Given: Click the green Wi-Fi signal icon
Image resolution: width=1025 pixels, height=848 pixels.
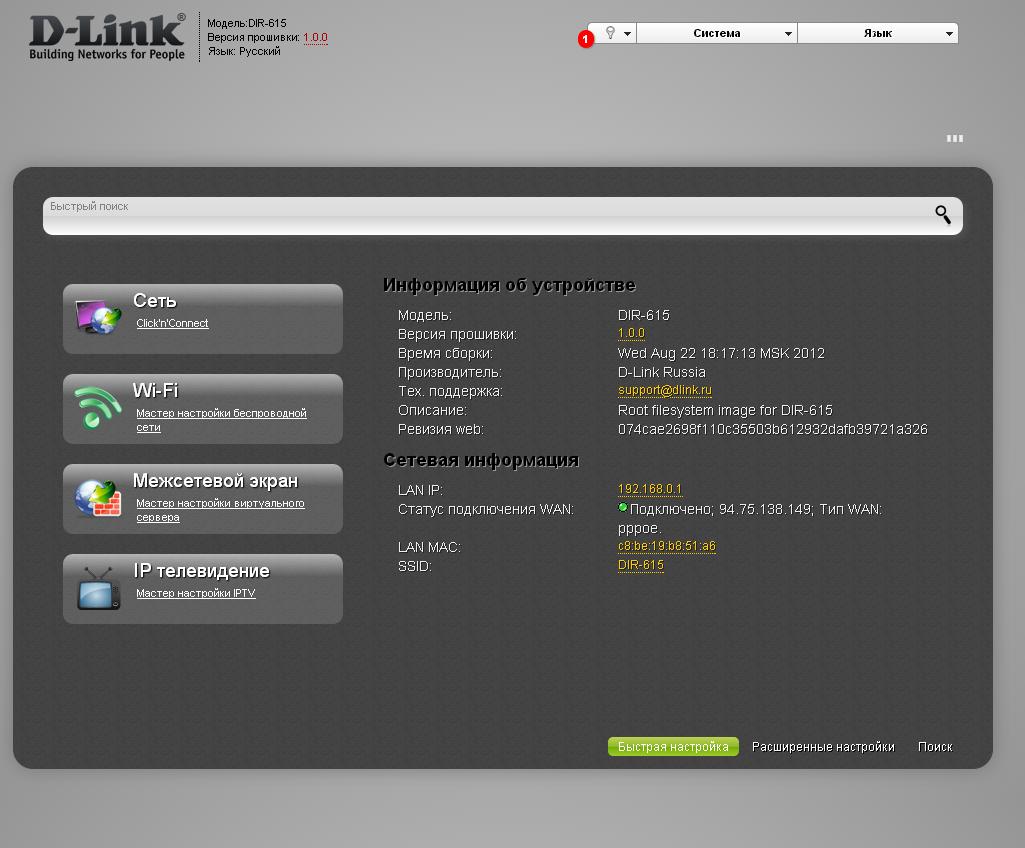Looking at the screenshot, I should (97, 407).
